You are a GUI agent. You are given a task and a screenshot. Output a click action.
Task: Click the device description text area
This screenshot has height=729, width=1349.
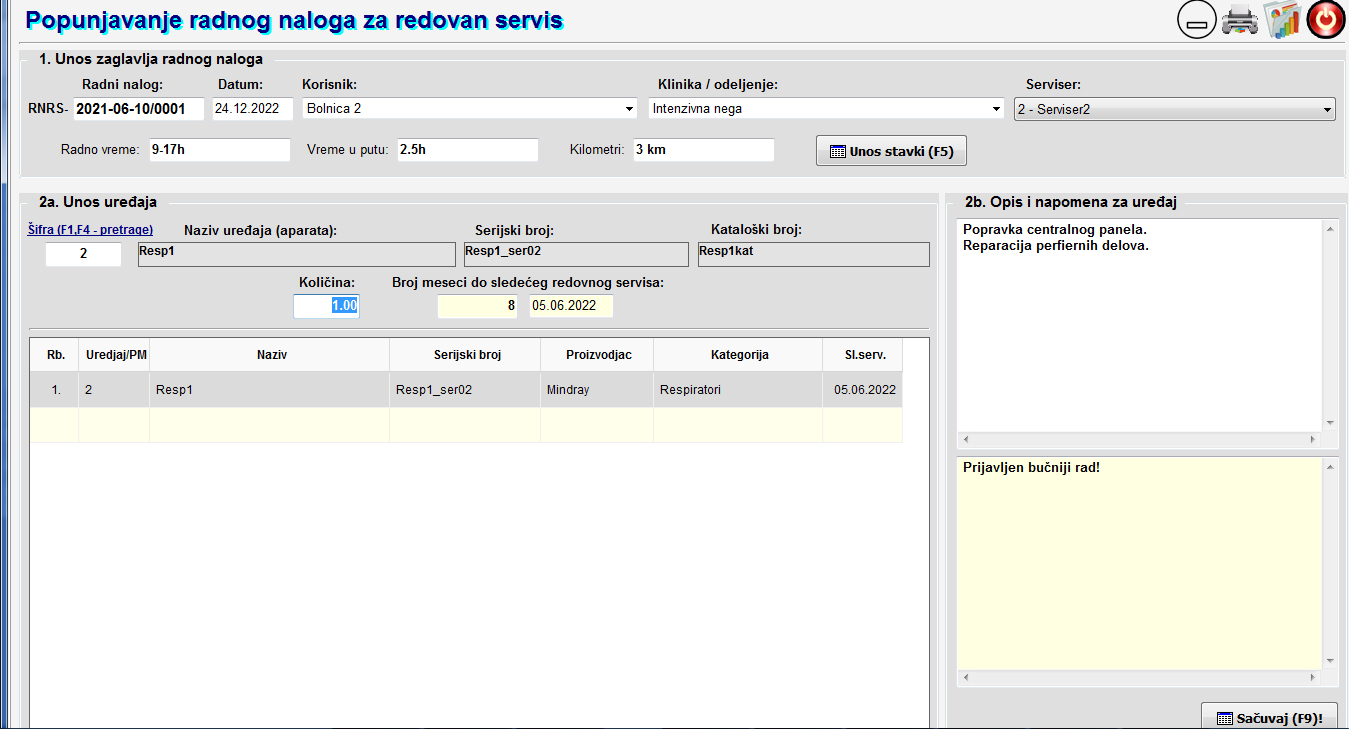coord(1139,325)
